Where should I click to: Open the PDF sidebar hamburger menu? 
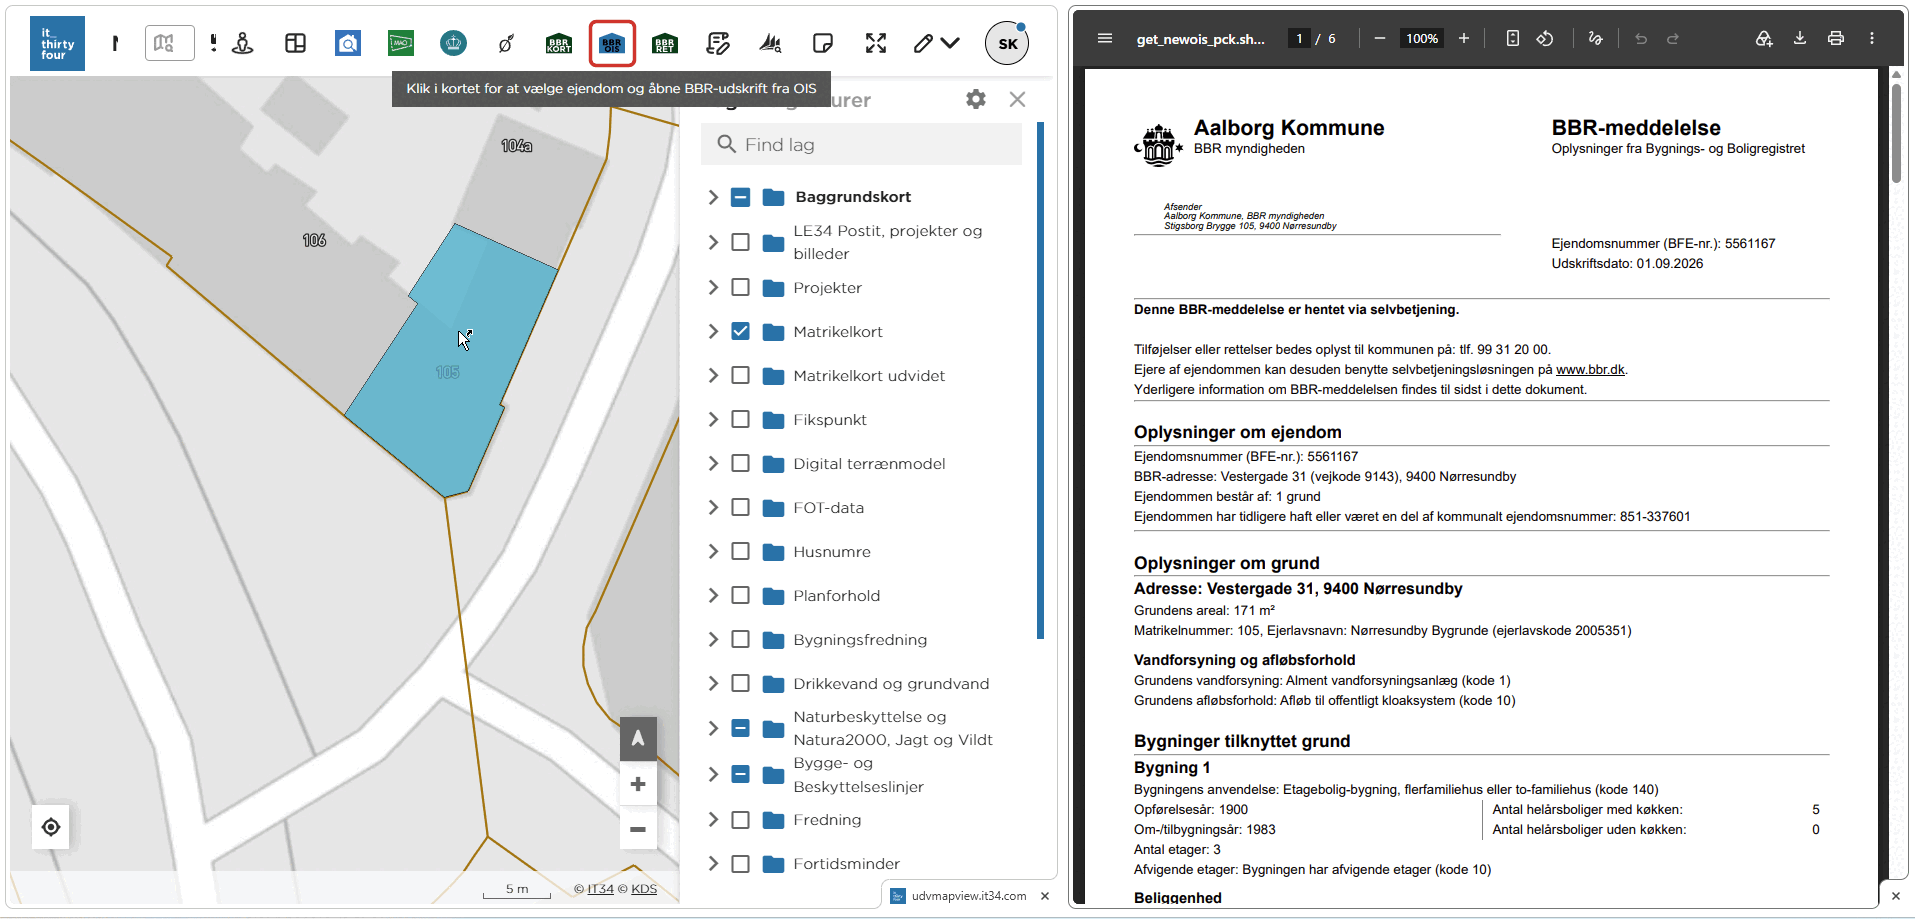(x=1105, y=38)
